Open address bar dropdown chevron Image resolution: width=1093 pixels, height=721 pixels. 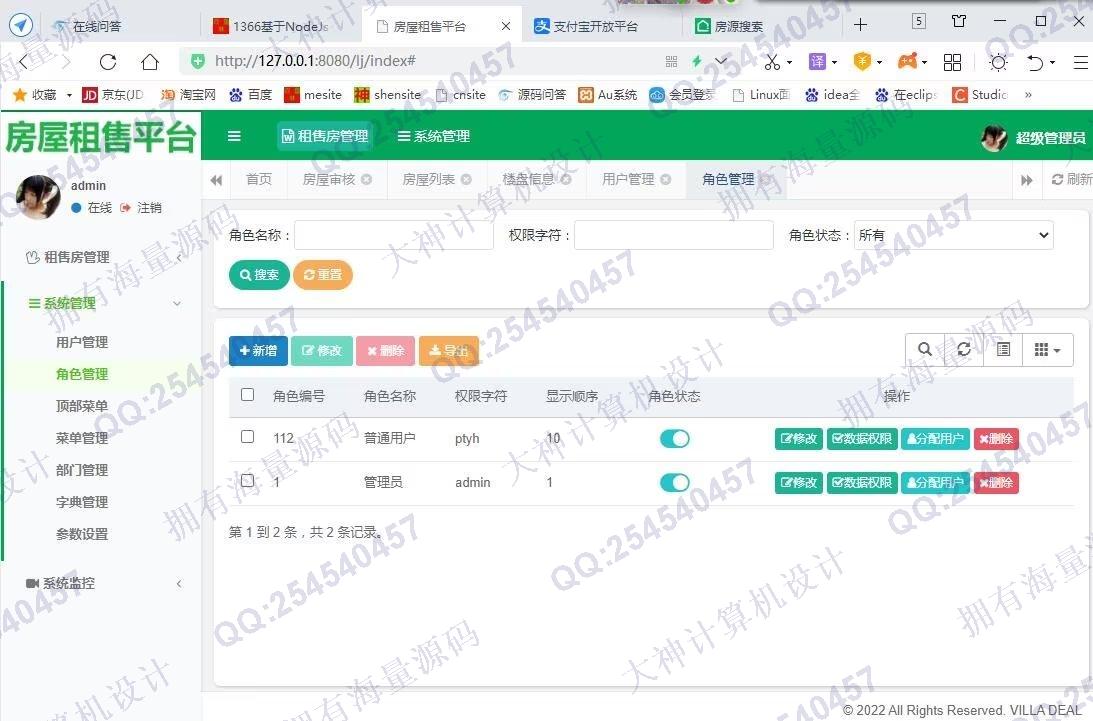tap(721, 61)
